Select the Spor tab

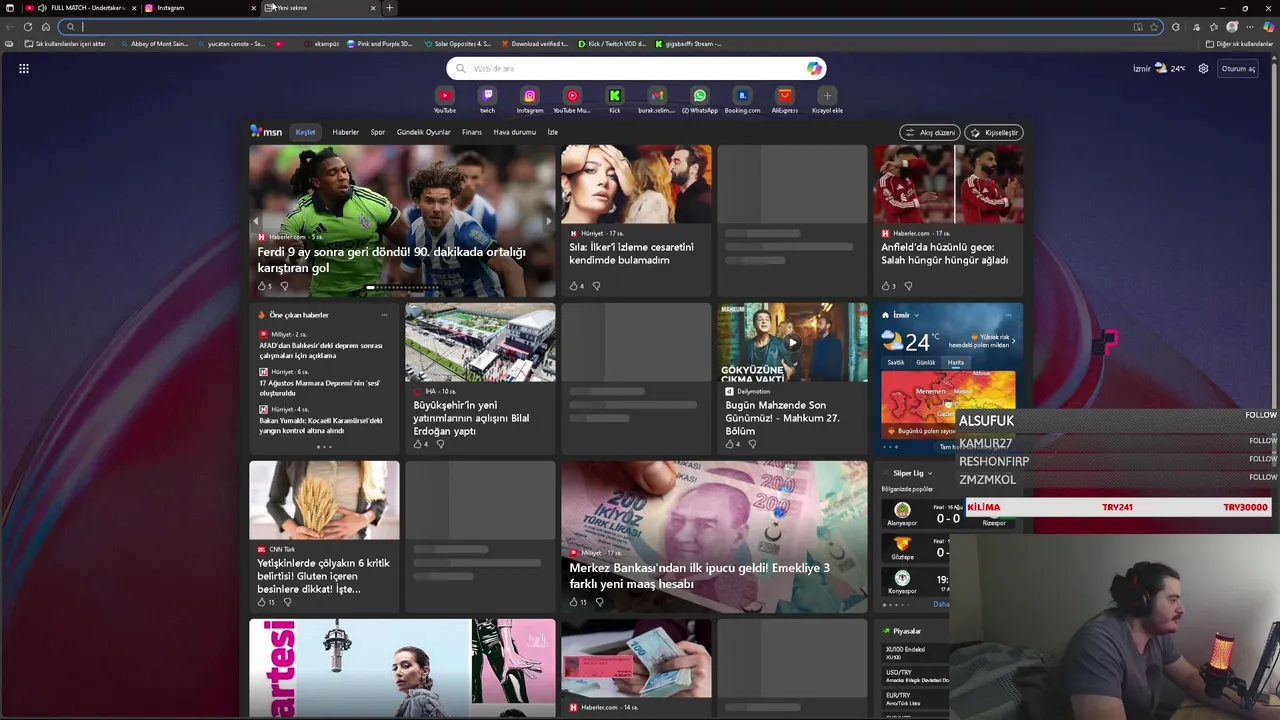[x=378, y=132]
